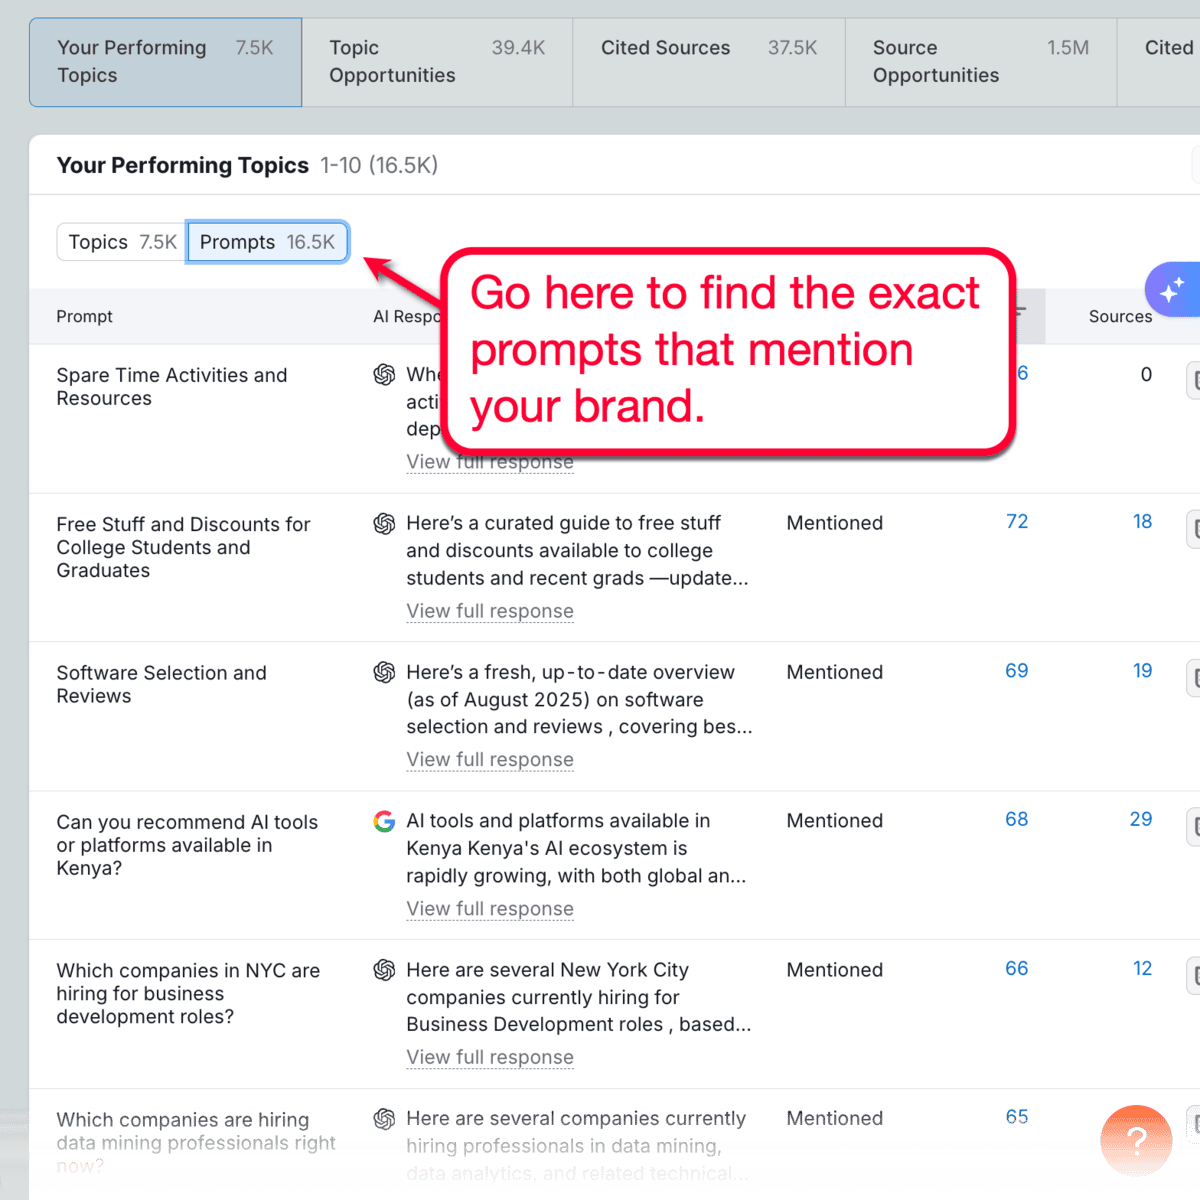
Task: Click the ChatGPT icon on Free Stuff row
Action: click(x=385, y=522)
